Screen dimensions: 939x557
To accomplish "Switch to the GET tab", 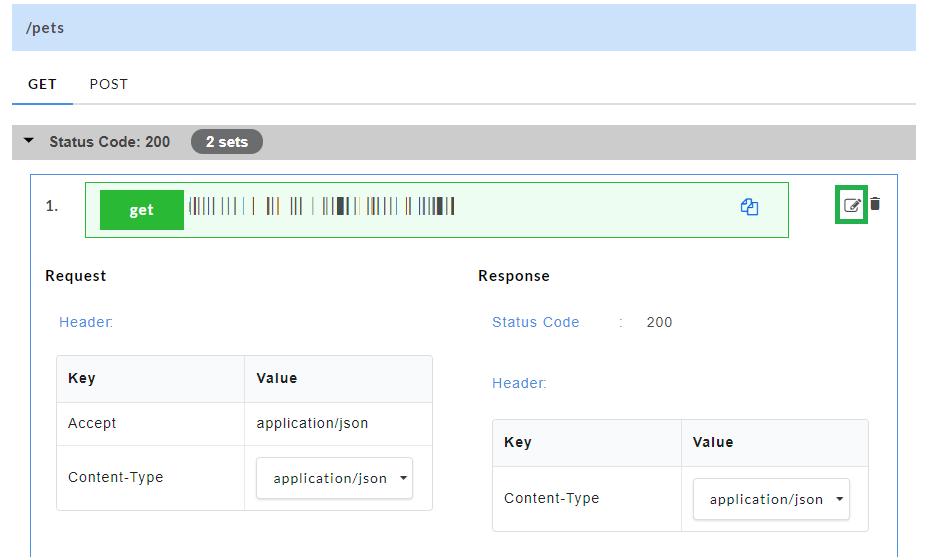I will tap(42, 84).
